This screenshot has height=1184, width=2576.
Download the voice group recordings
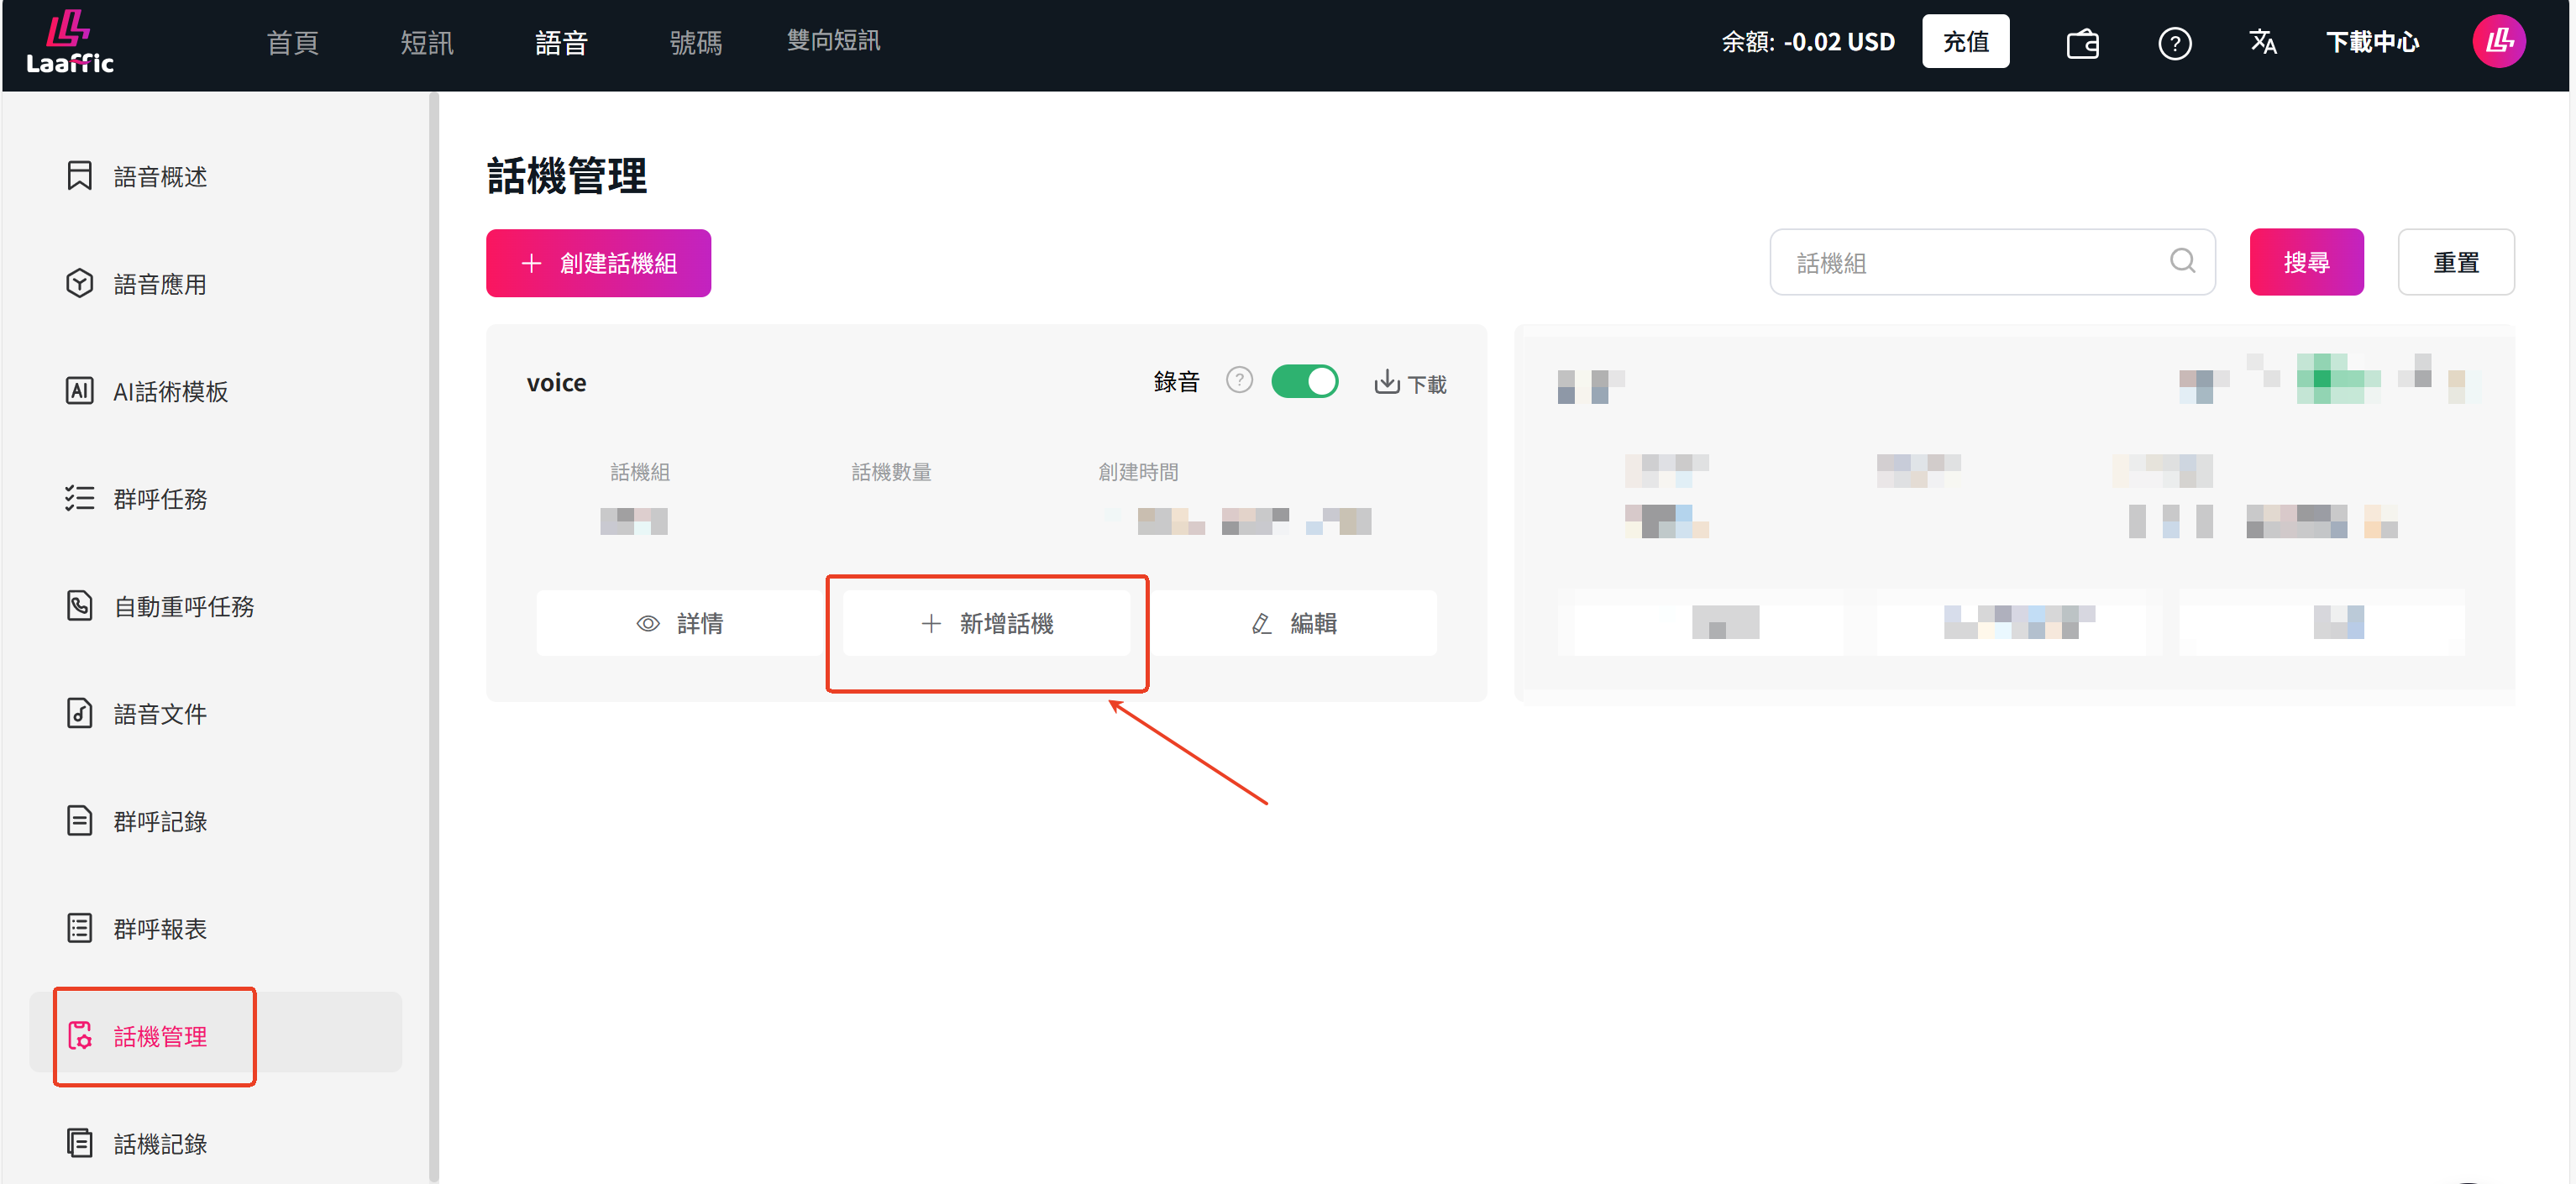[1410, 382]
